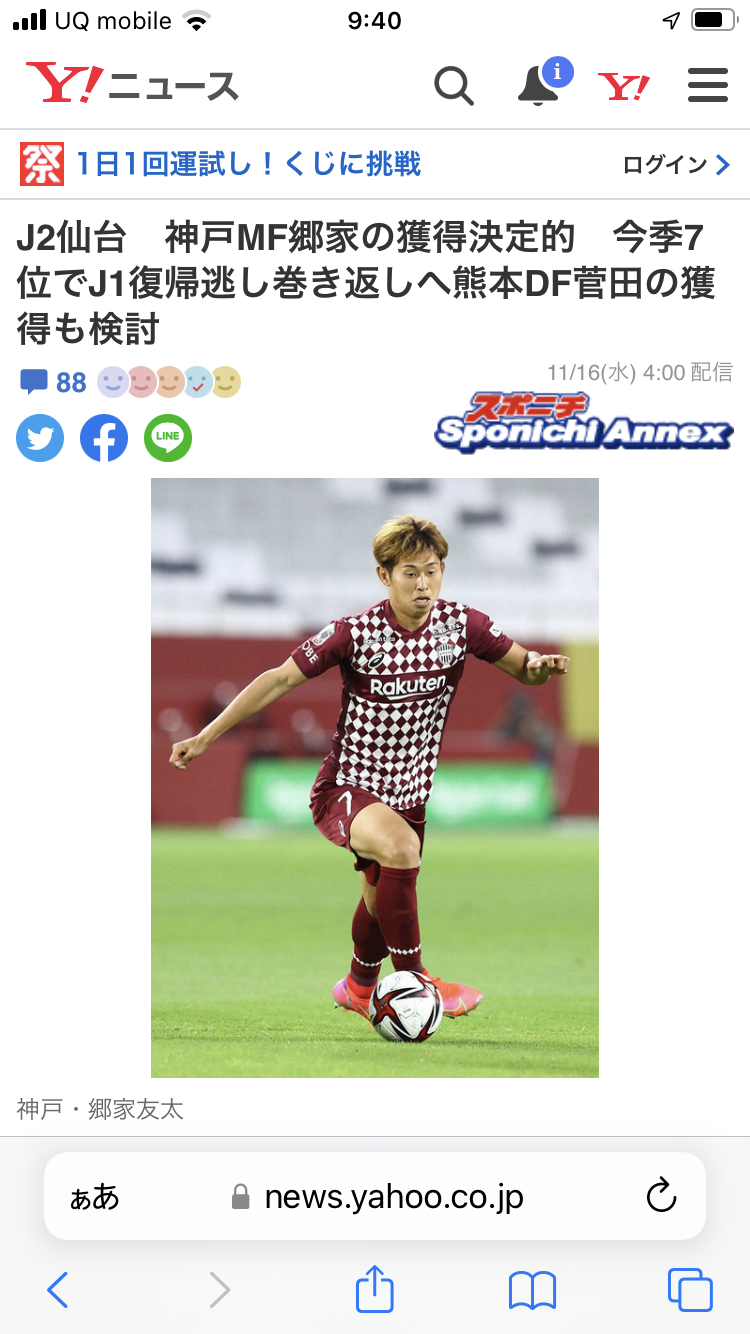Tap the footballer photo

tap(375, 777)
